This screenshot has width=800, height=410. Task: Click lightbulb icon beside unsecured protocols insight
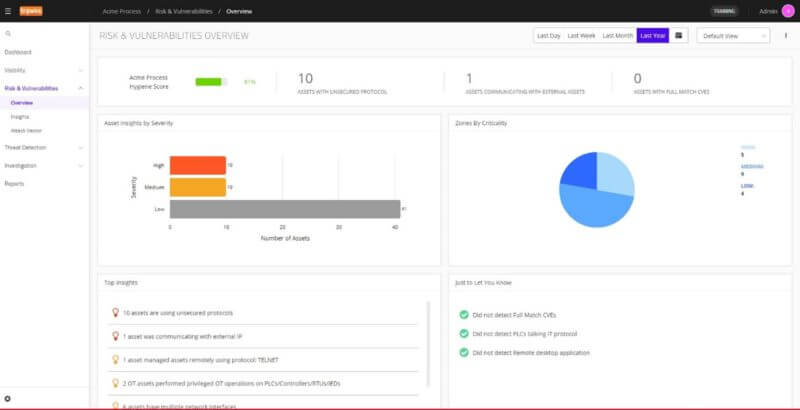point(115,313)
